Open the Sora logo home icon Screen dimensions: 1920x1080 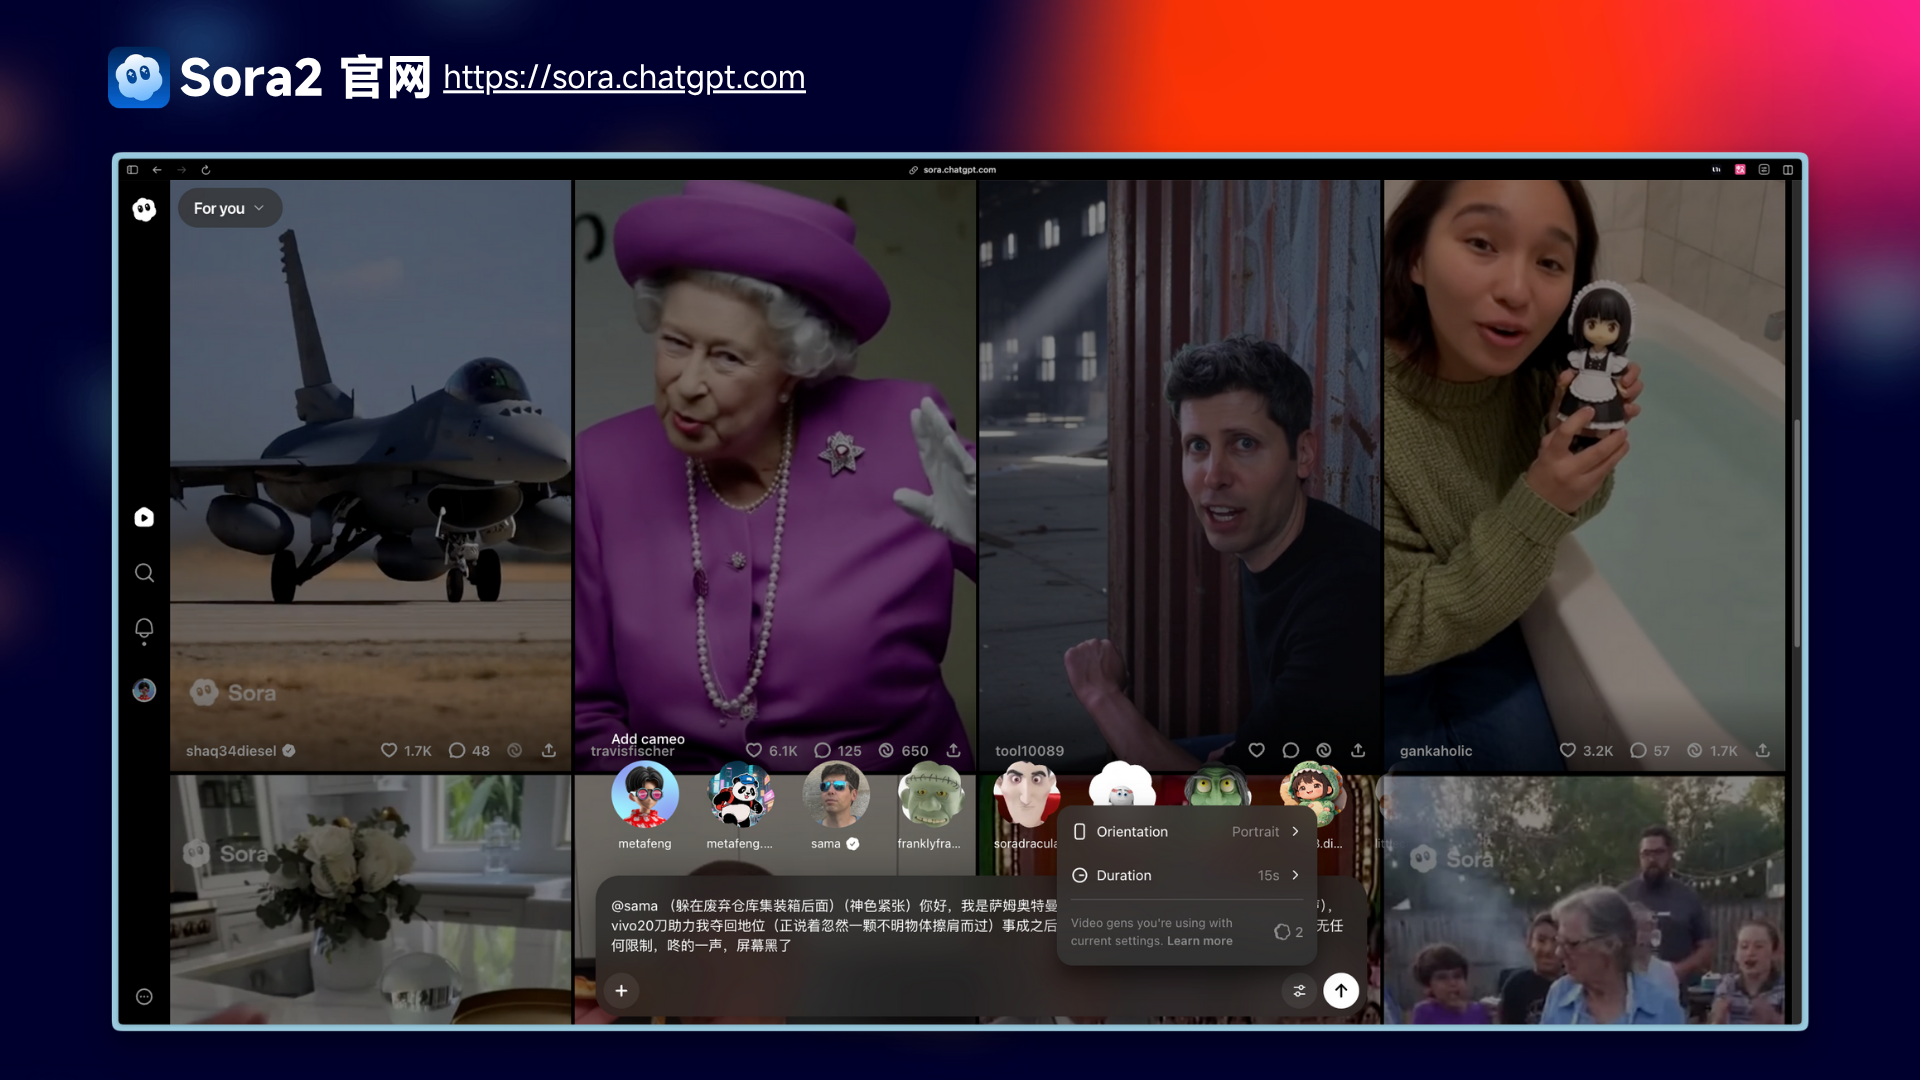tap(144, 209)
